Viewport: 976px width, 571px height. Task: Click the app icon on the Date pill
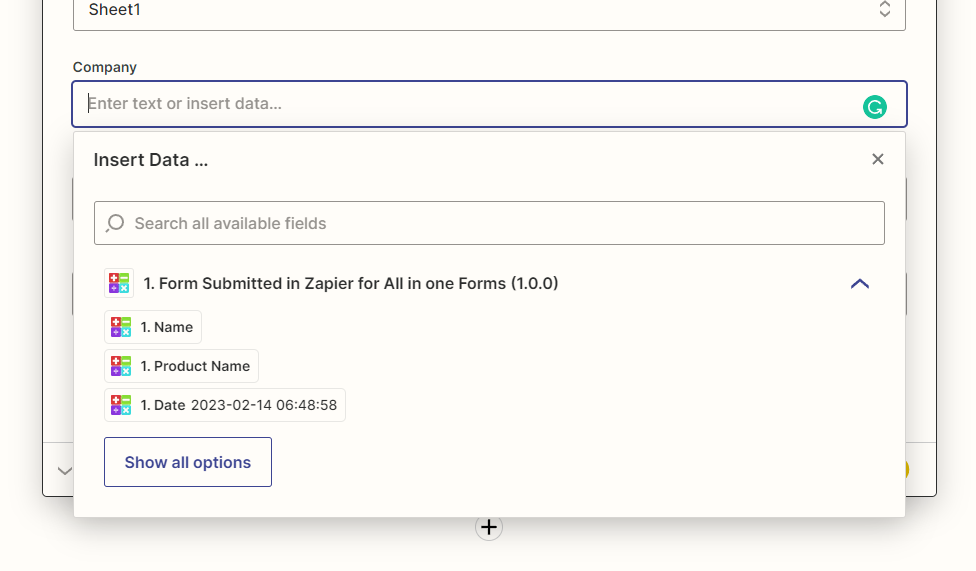point(121,405)
